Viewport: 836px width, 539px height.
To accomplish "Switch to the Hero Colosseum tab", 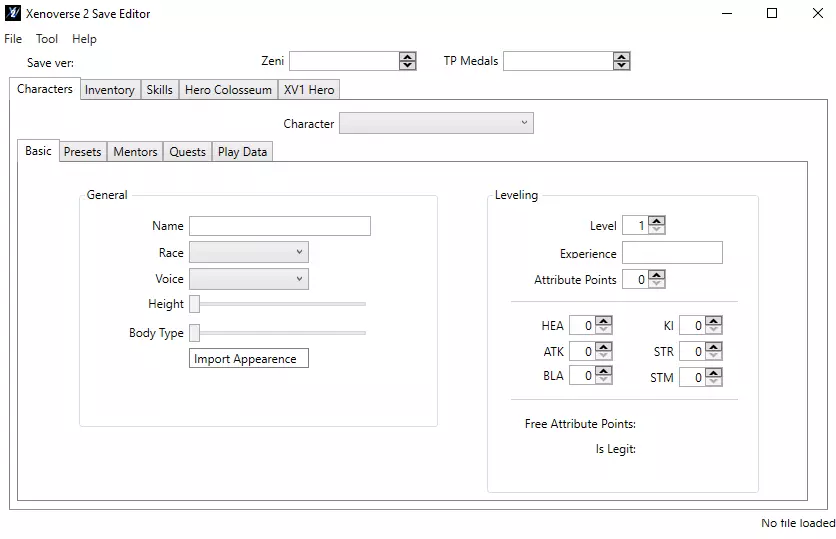I will pos(228,90).
